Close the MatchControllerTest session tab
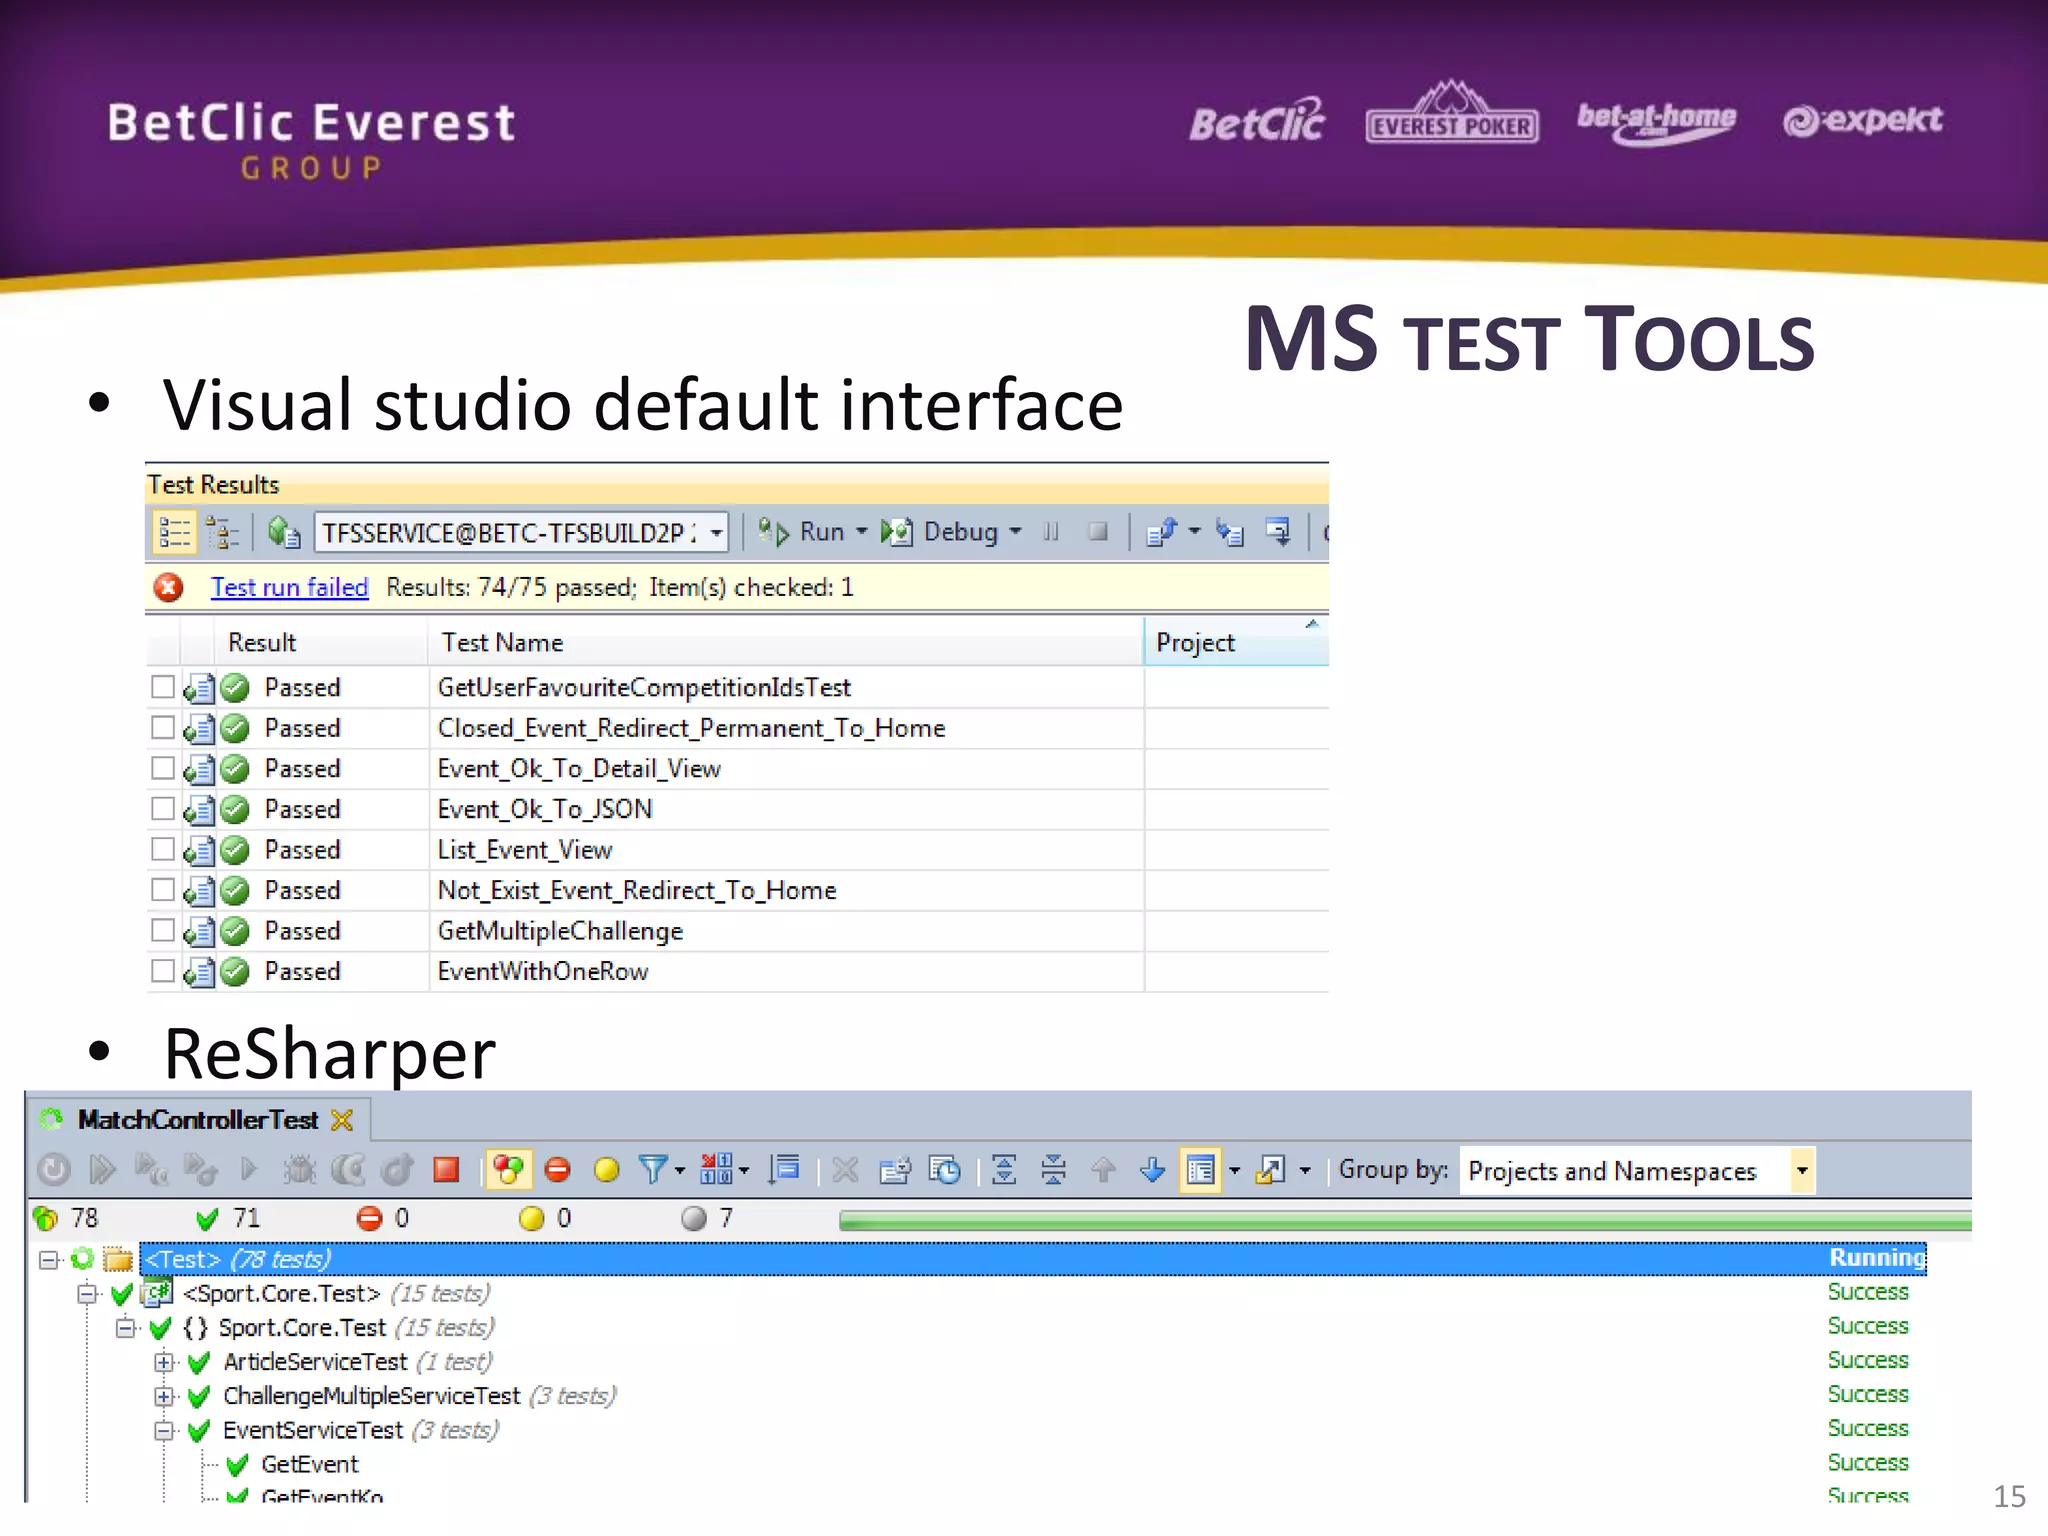 [x=342, y=1120]
